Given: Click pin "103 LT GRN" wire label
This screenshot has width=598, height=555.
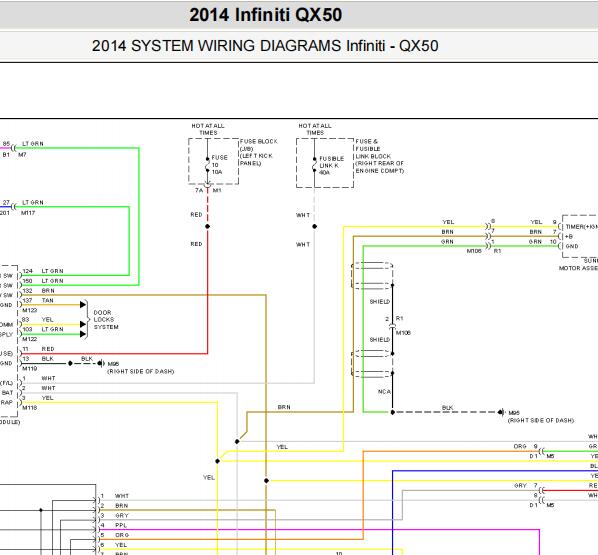Looking at the screenshot, I should 43,329.
